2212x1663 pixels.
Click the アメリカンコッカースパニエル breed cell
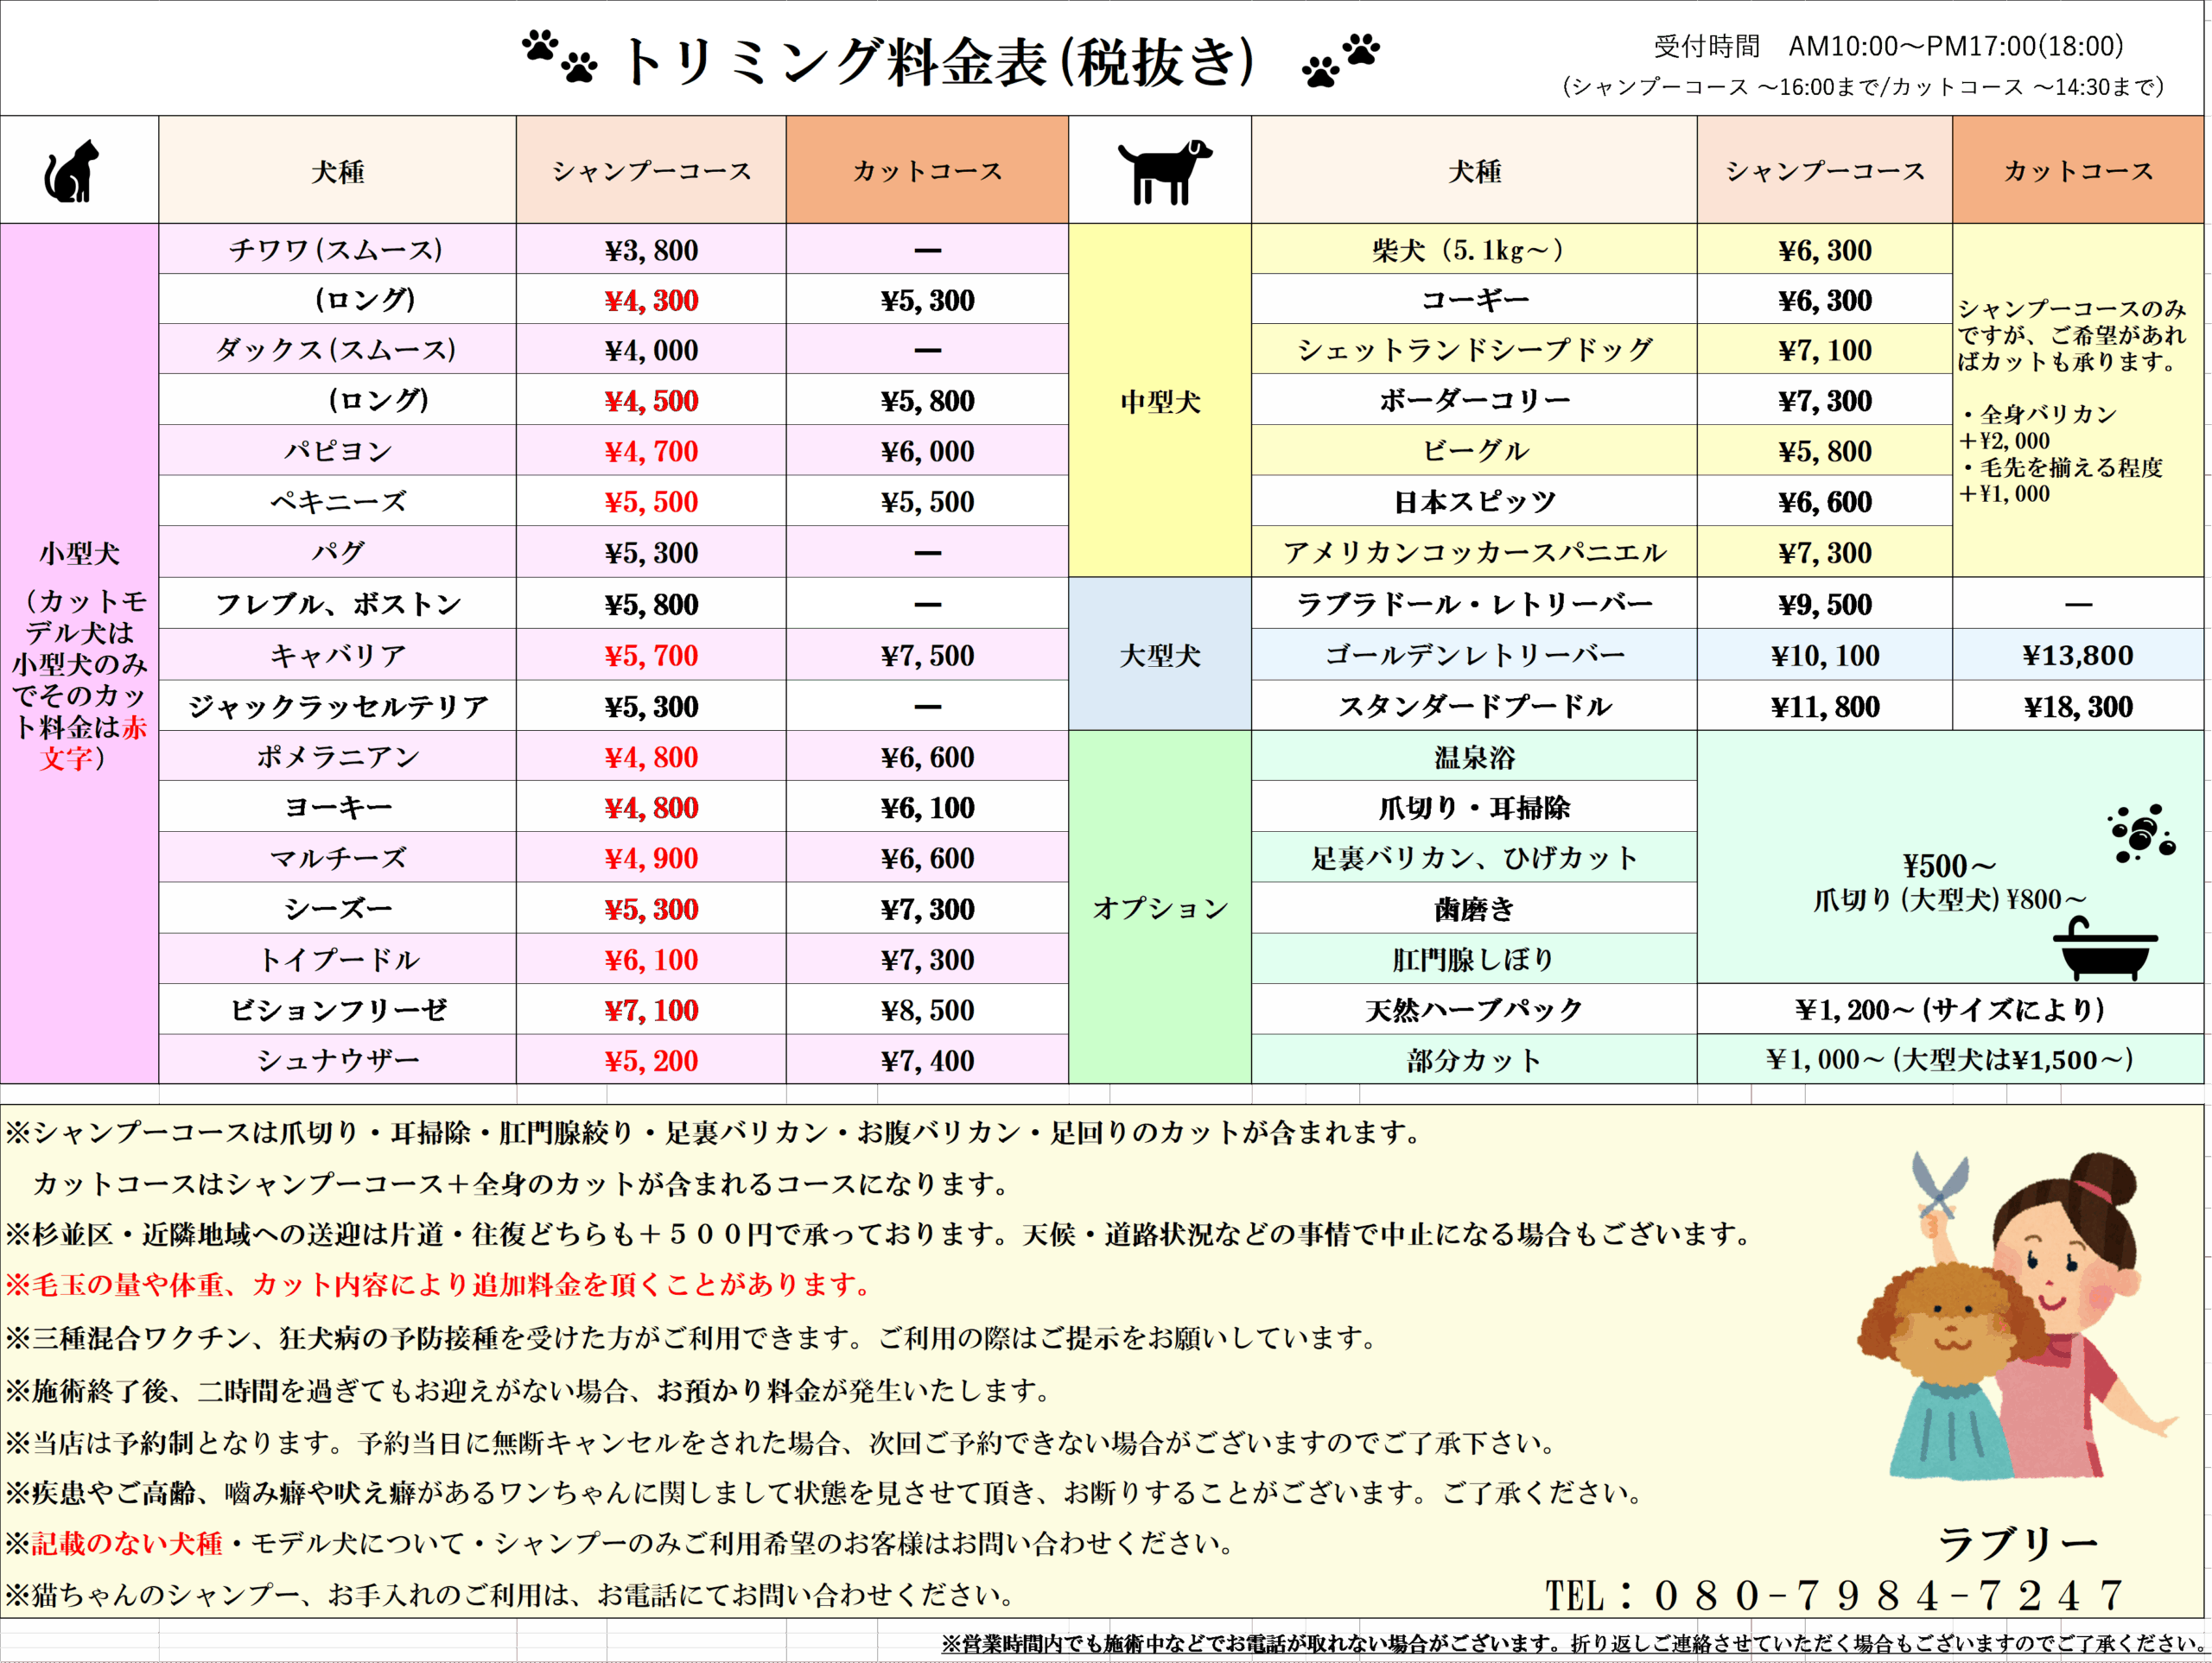1474,552
